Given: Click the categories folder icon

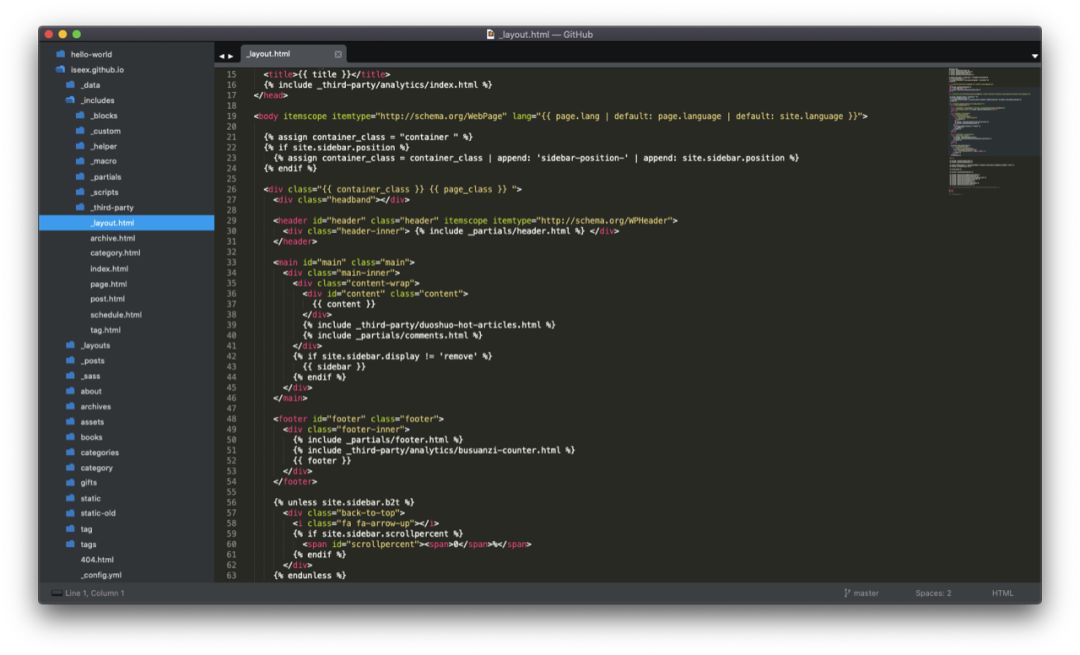Looking at the screenshot, I should click(x=70, y=453).
